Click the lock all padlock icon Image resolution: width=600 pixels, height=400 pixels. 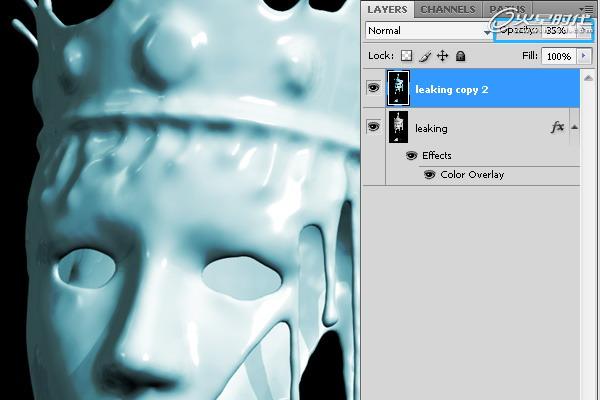pyautogui.click(x=461, y=57)
